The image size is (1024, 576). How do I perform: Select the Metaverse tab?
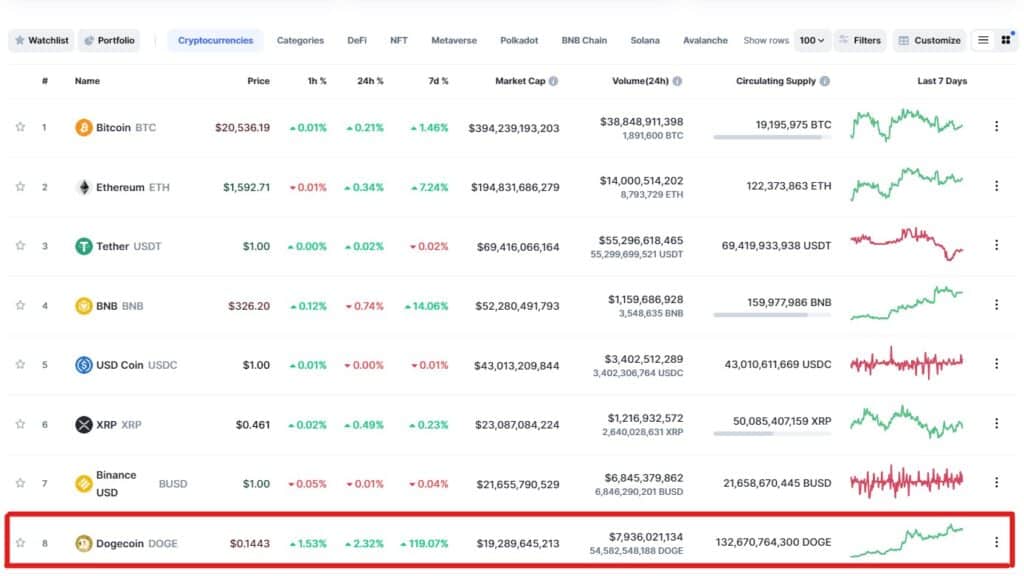[x=454, y=40]
